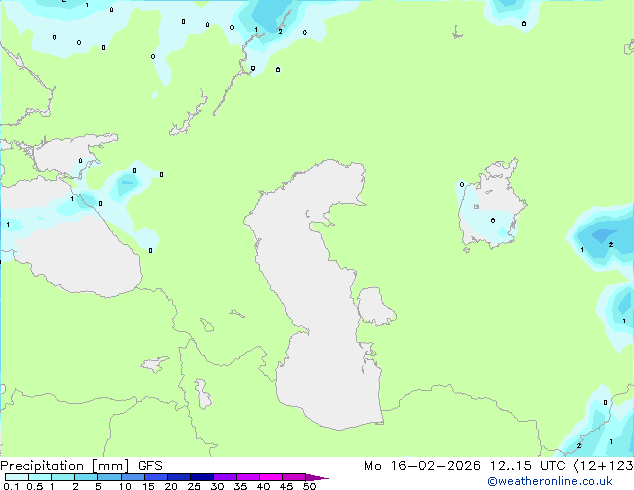Click the '50' legend scale value

309,486
